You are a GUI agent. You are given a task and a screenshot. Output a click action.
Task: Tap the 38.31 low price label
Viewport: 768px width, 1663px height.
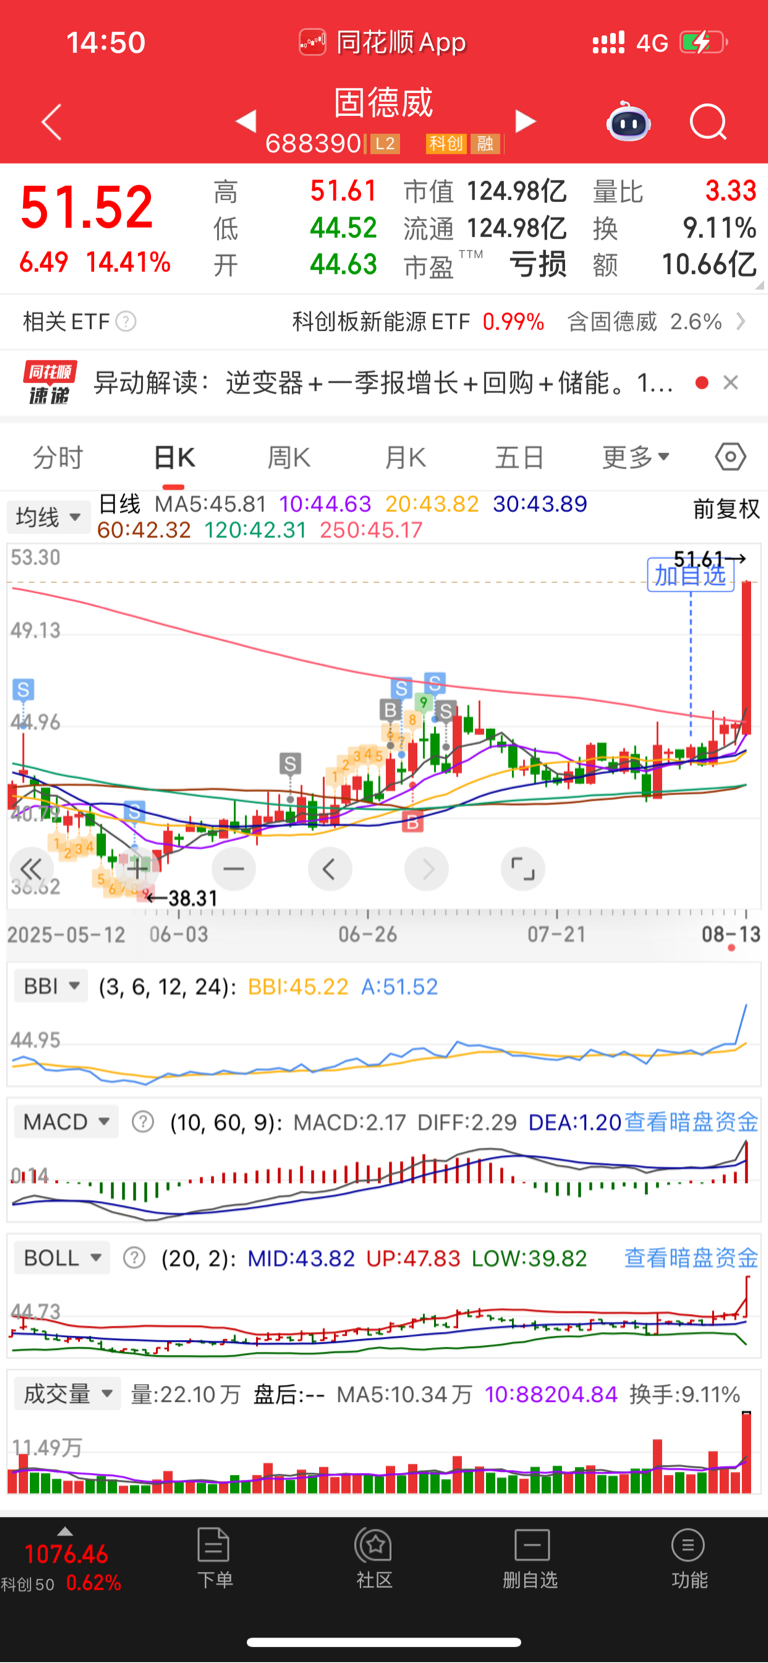[192, 898]
